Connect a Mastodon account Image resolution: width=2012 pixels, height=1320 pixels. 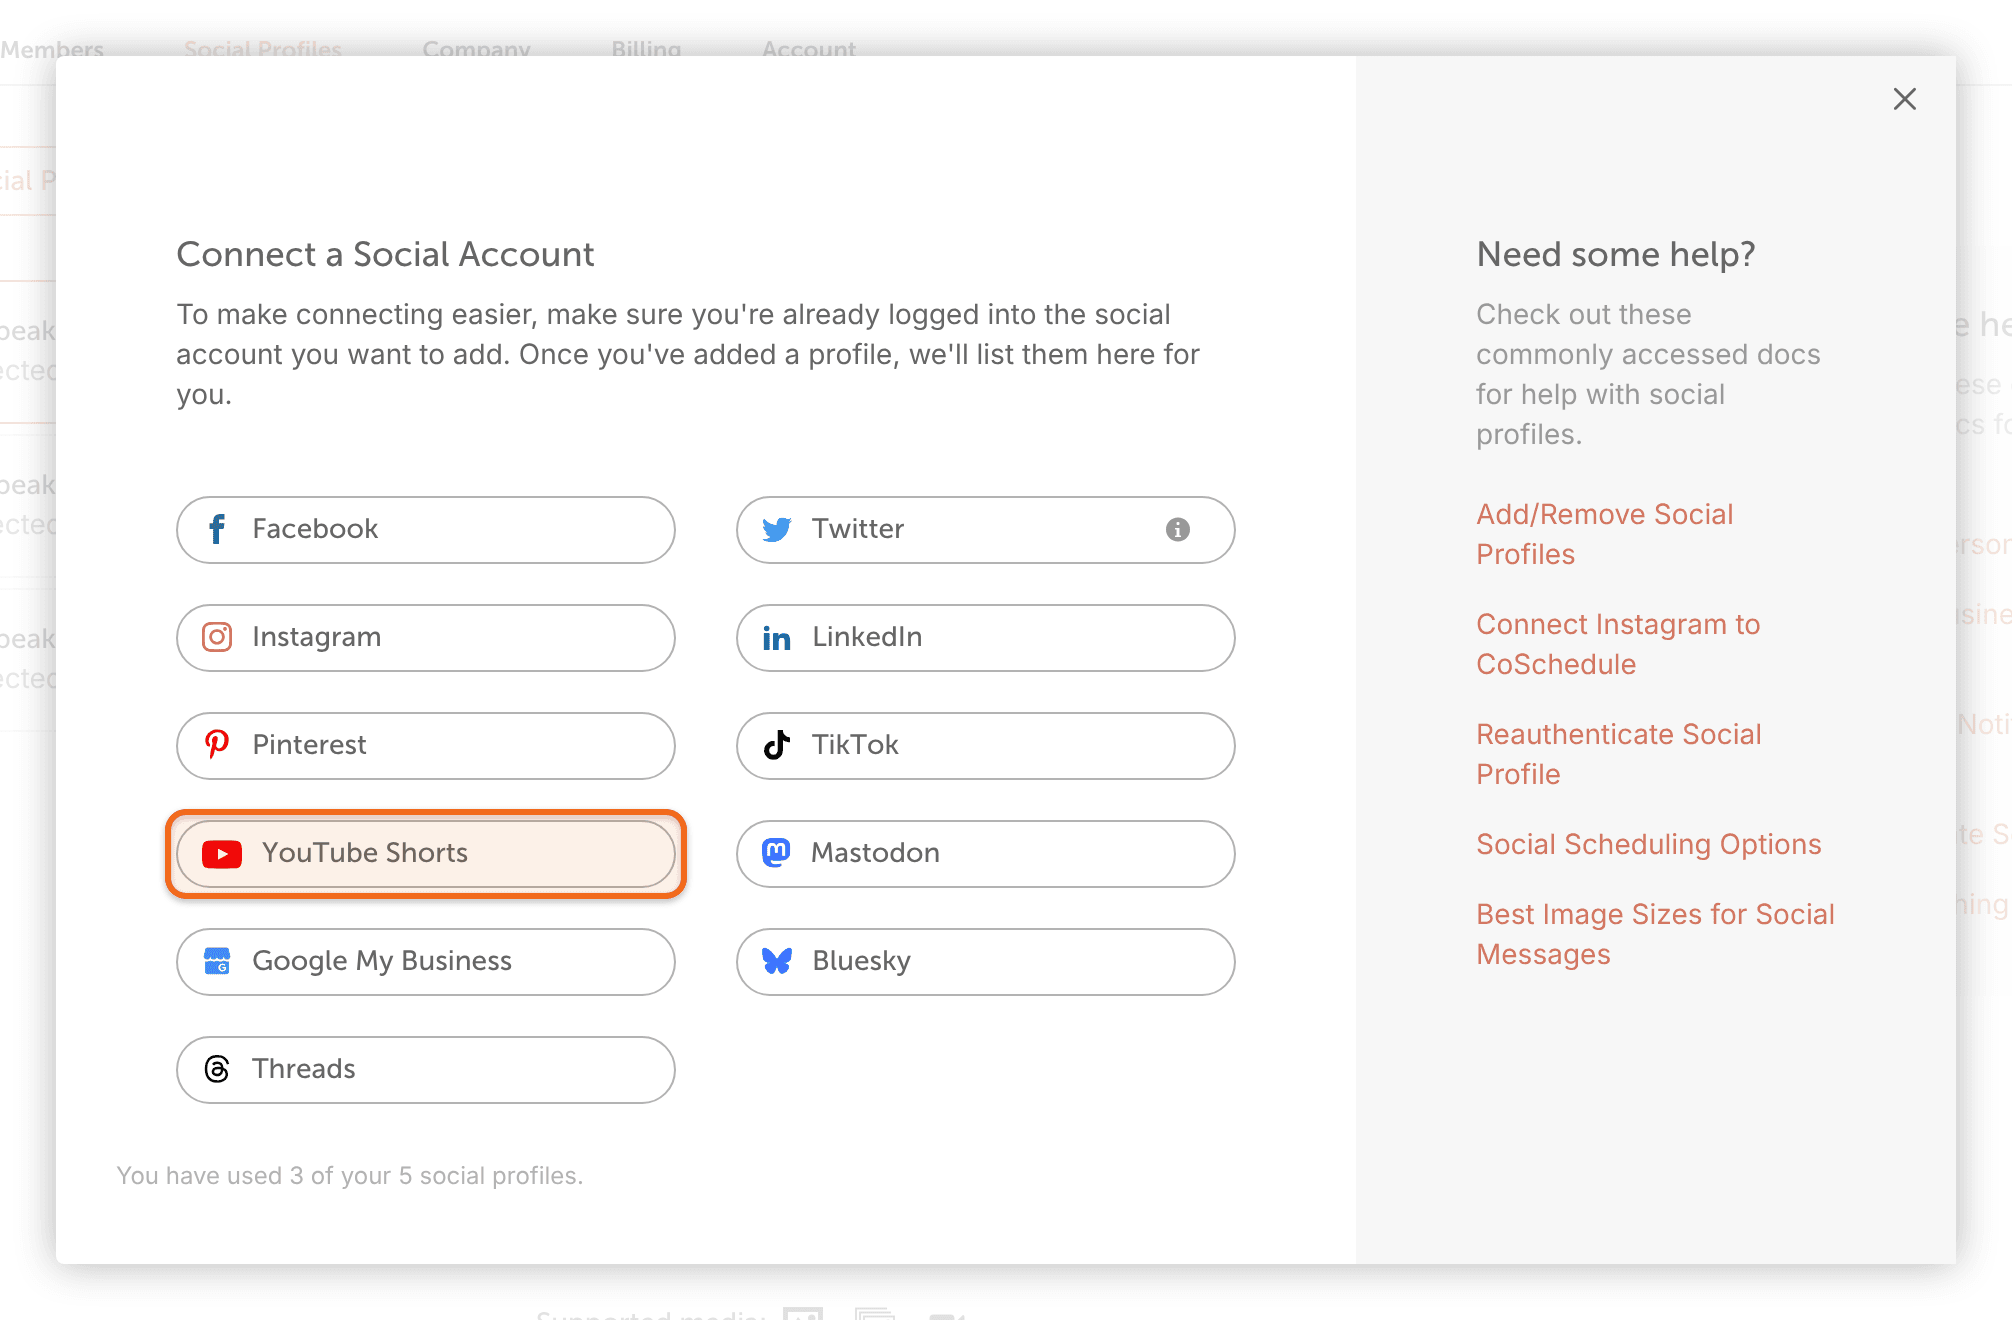986,854
